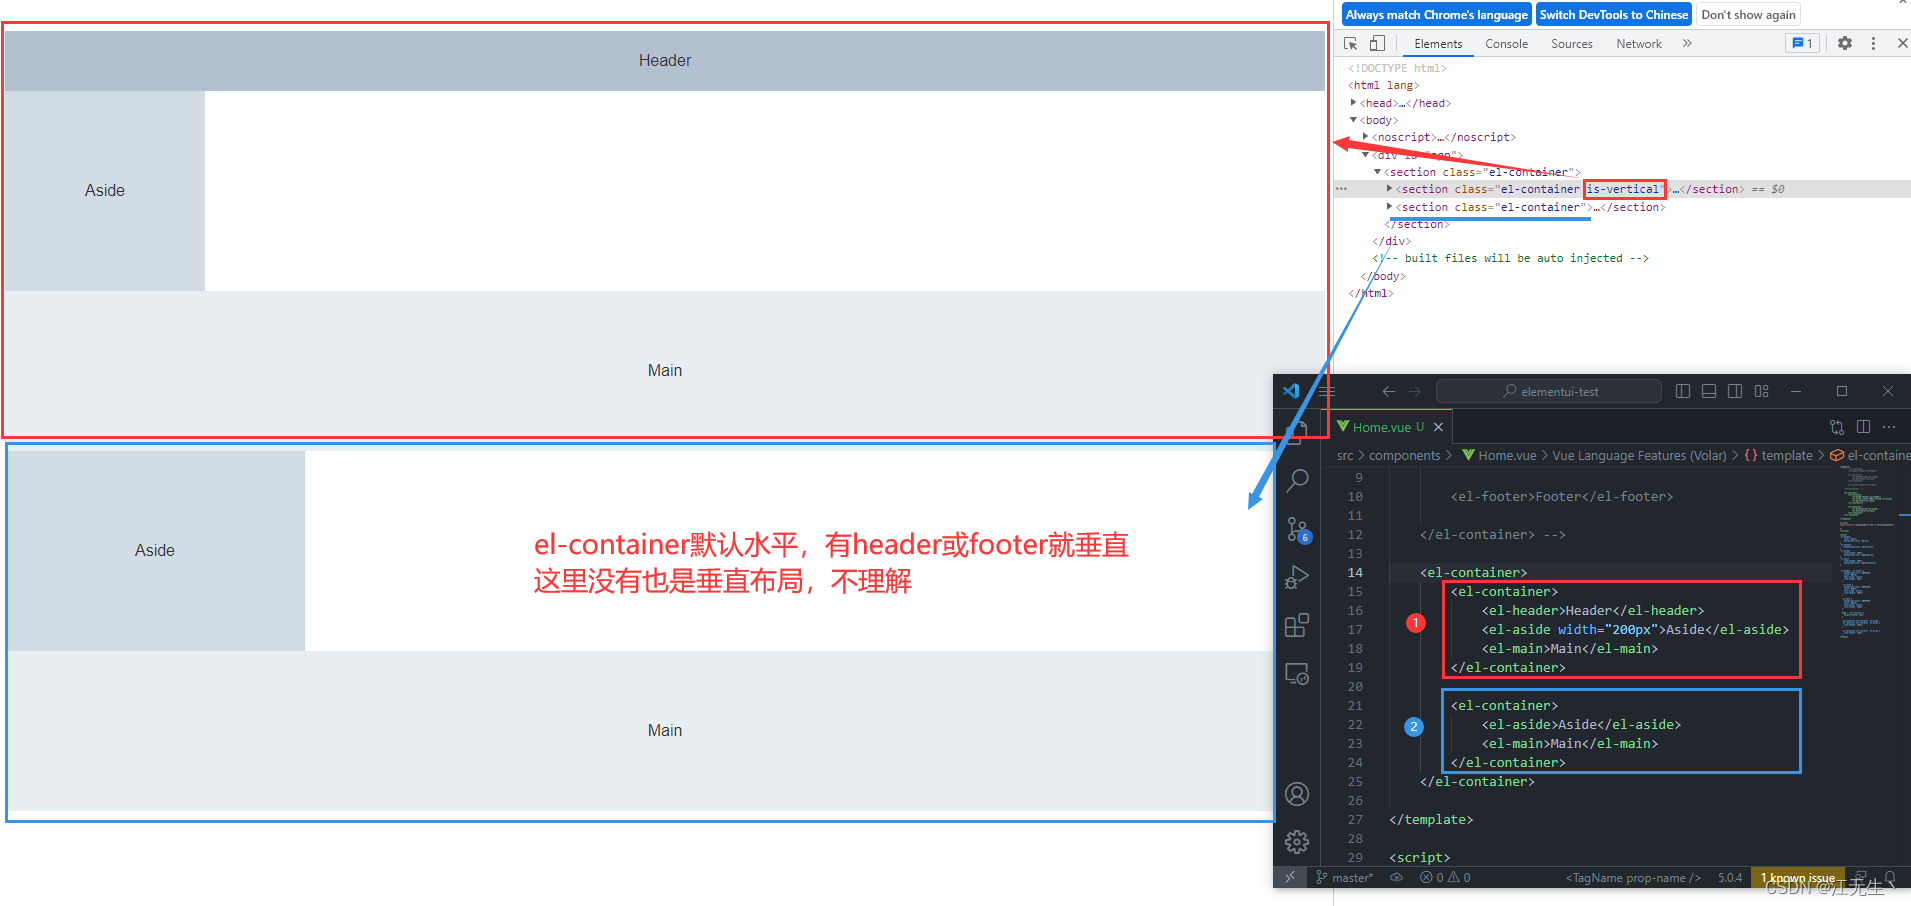Click the Don't show again button
Viewport: 1911px width, 906px height.
tap(1747, 14)
